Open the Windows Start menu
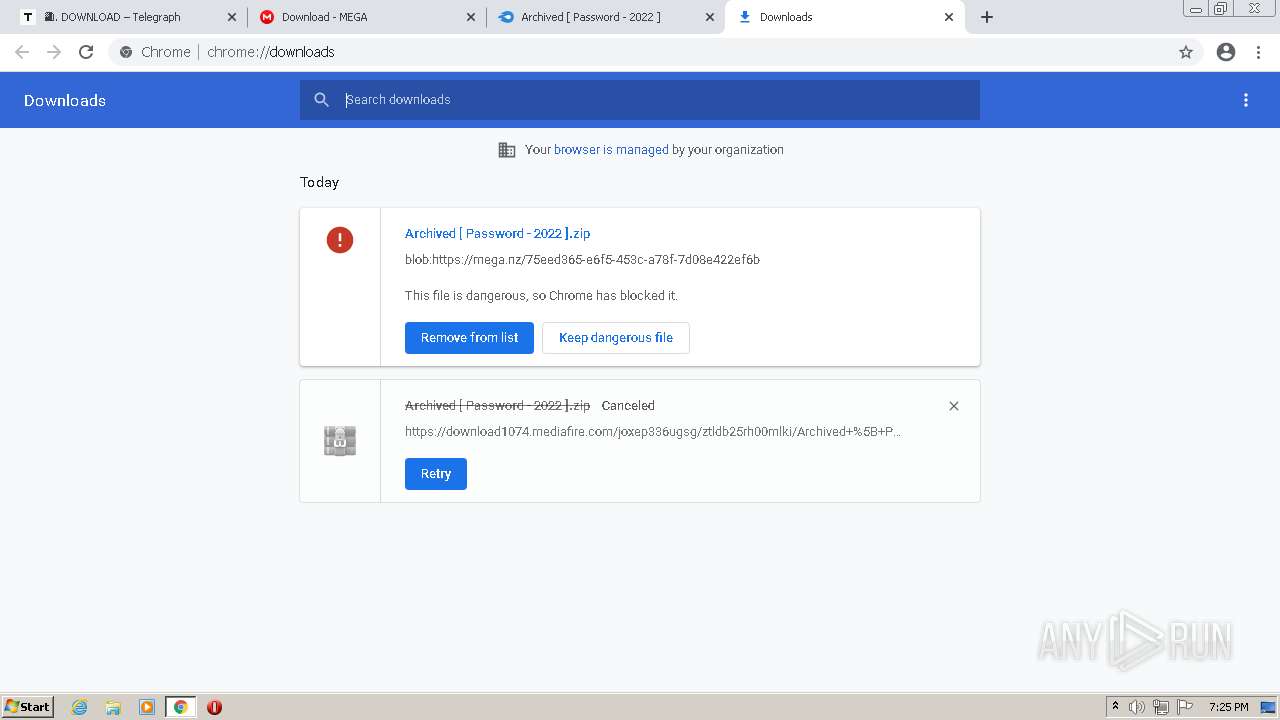 28,706
